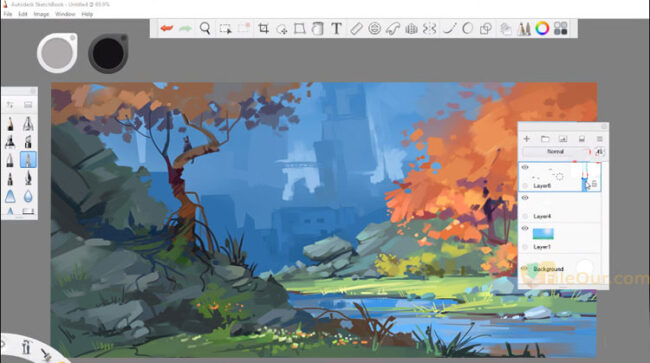
Task: Hide Layer6 using its eye icon
Action: (x=525, y=167)
